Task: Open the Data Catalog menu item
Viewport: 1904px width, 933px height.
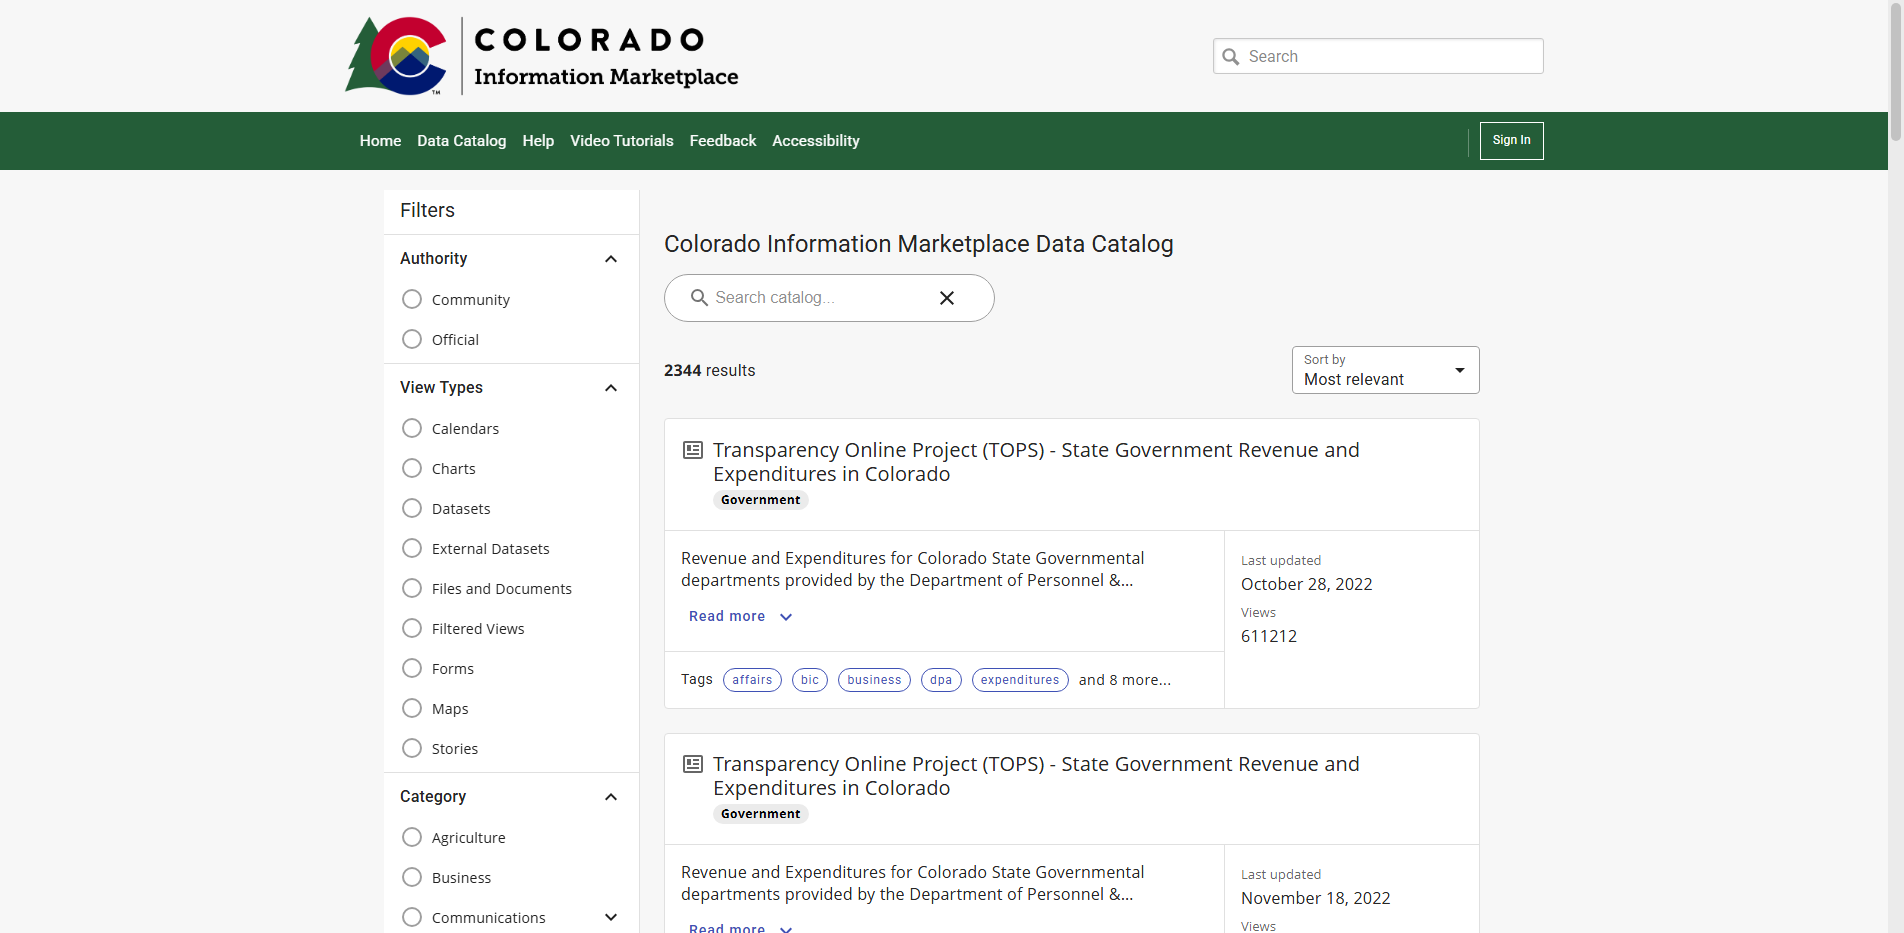Action: click(461, 140)
